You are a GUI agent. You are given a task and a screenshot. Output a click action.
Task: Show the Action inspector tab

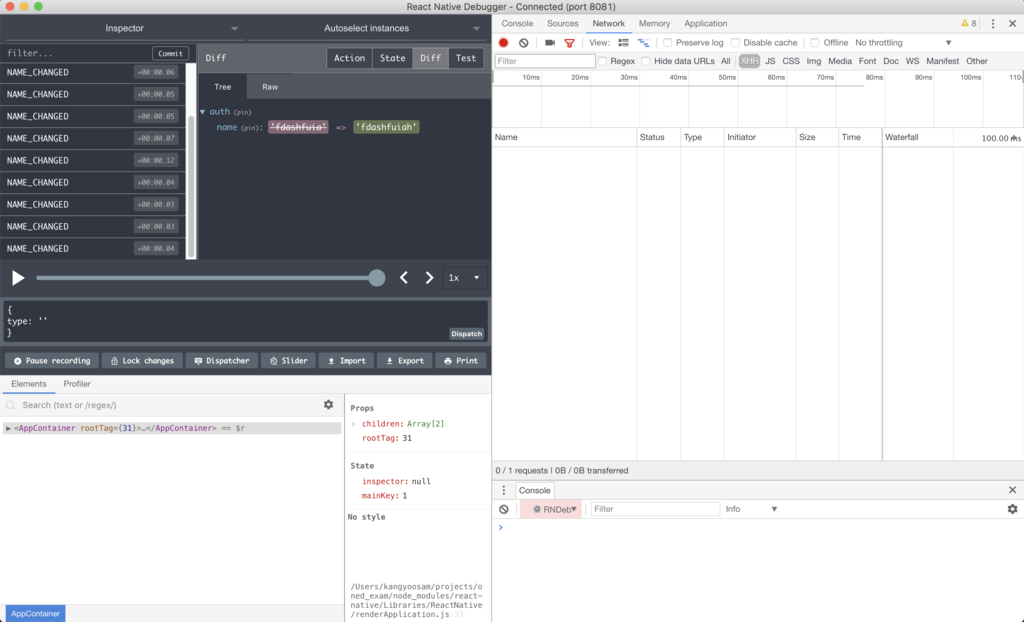[349, 58]
